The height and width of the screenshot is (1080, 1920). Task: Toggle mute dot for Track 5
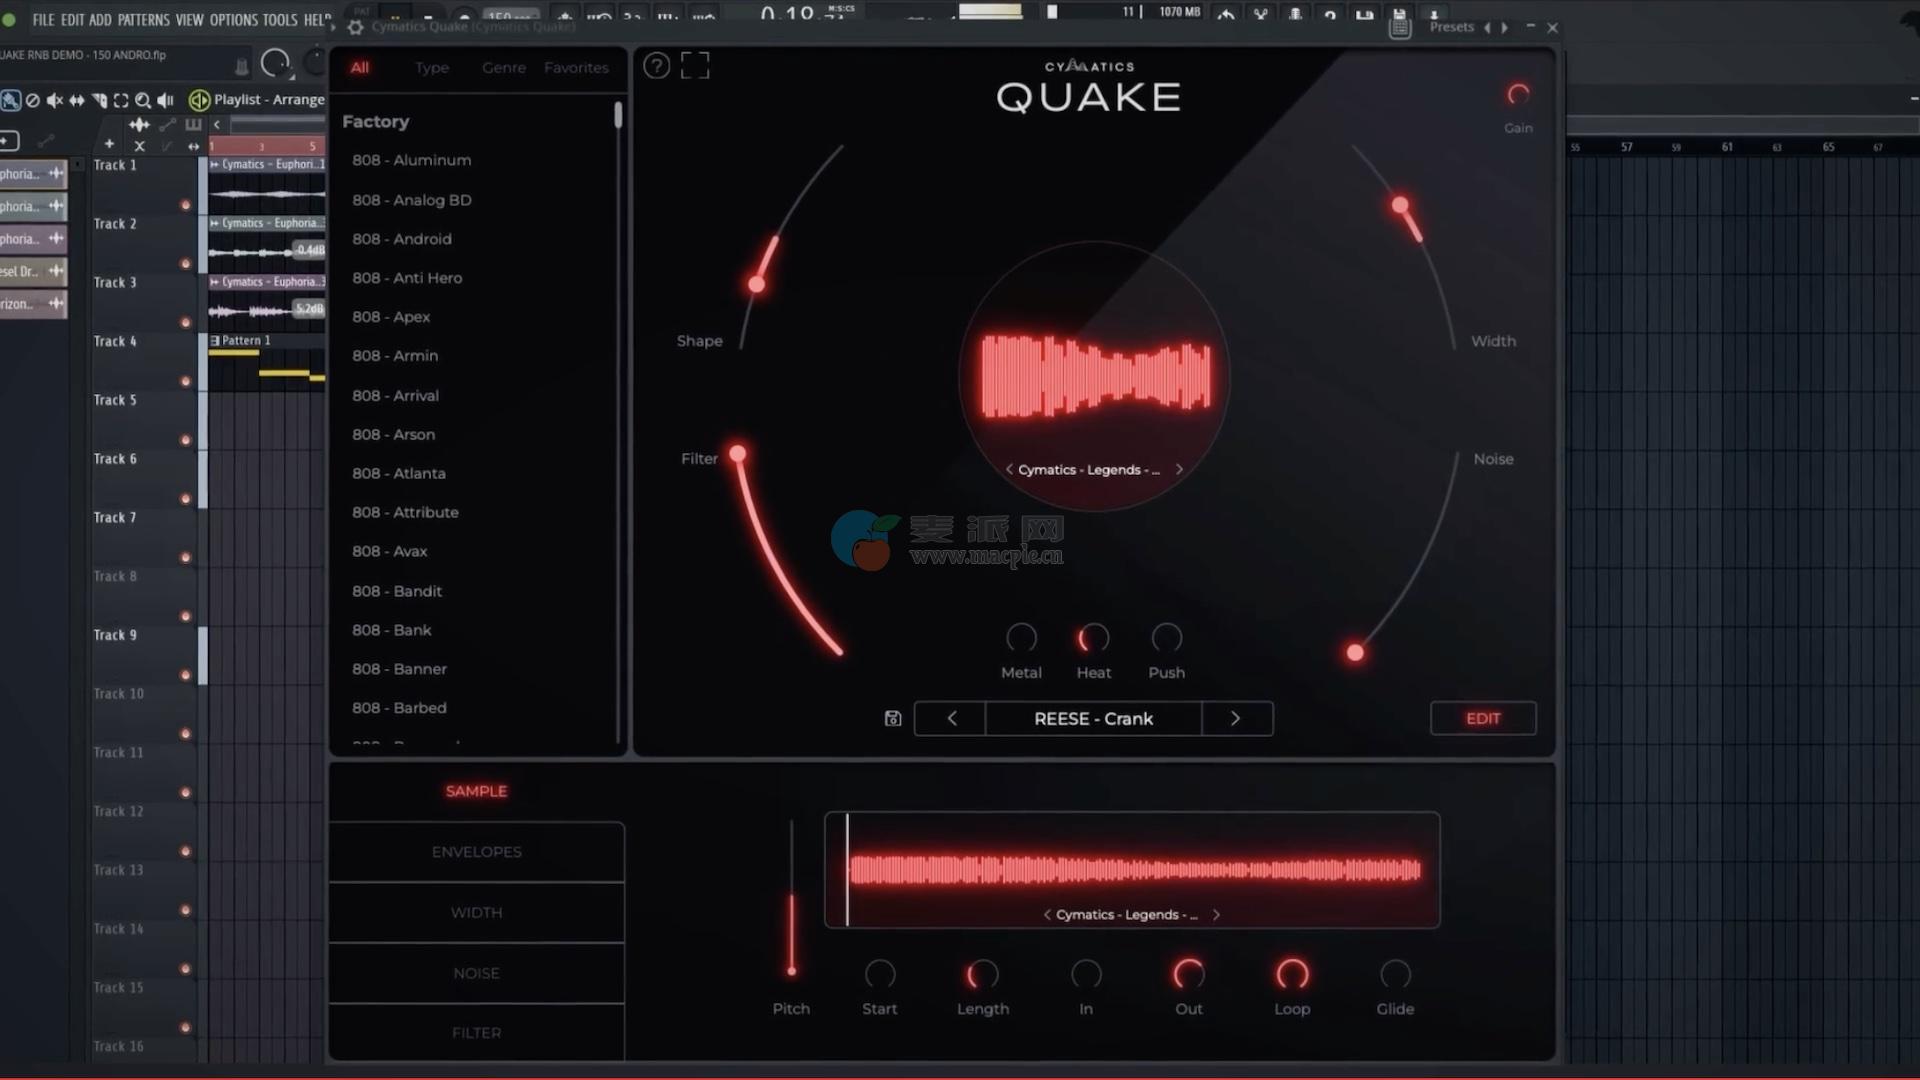[x=185, y=440]
